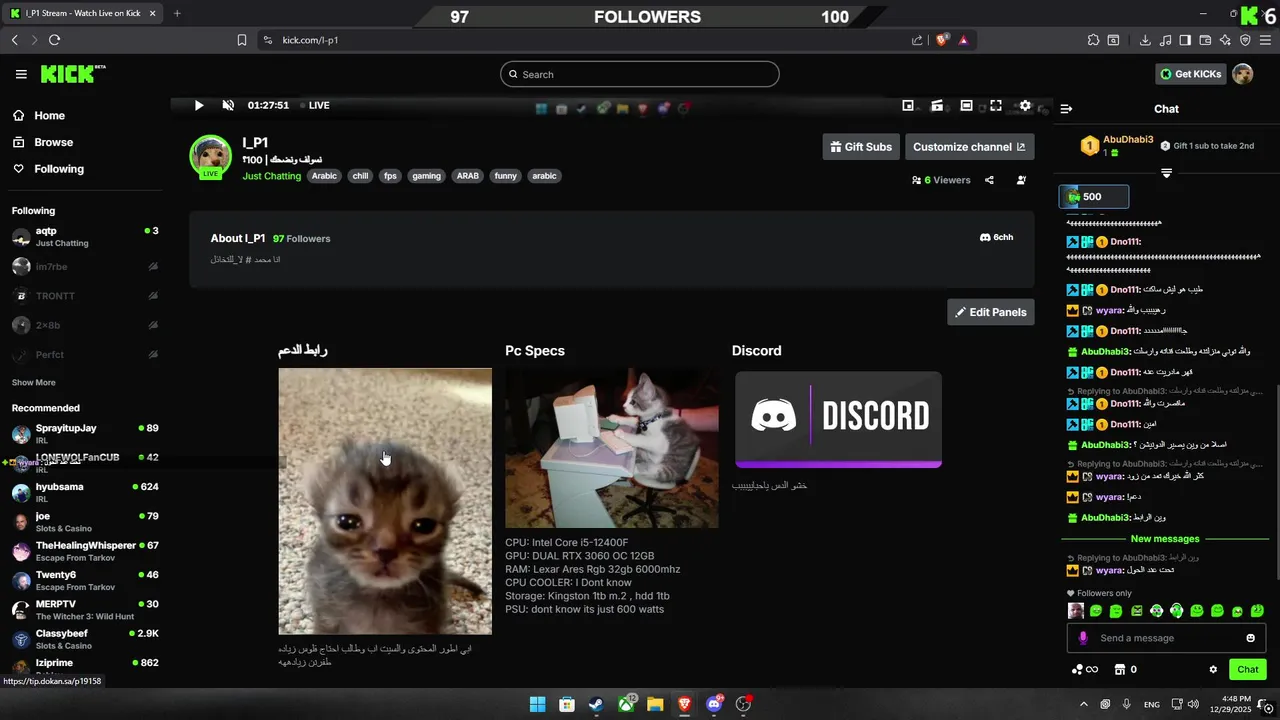This screenshot has width=1280, height=720.
Task: Open SprayitupJay recommended channel
Action: (x=84, y=434)
